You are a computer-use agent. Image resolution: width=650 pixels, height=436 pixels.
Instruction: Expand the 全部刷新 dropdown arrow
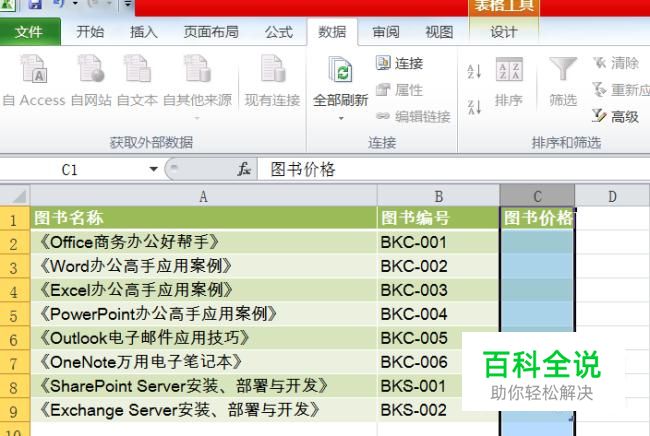point(341,119)
